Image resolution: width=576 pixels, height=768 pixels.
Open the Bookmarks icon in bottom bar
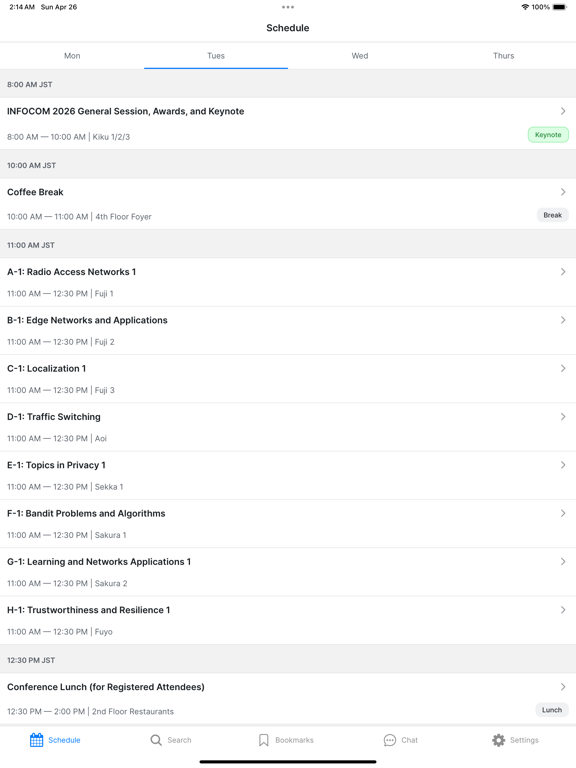[264, 740]
